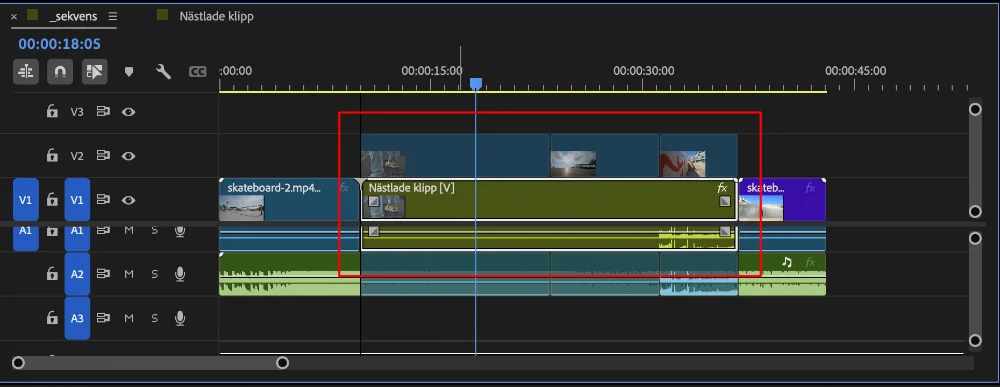Toggle sync lock on track A3
Image resolution: width=1000 pixels, height=387 pixels.
(x=103, y=318)
